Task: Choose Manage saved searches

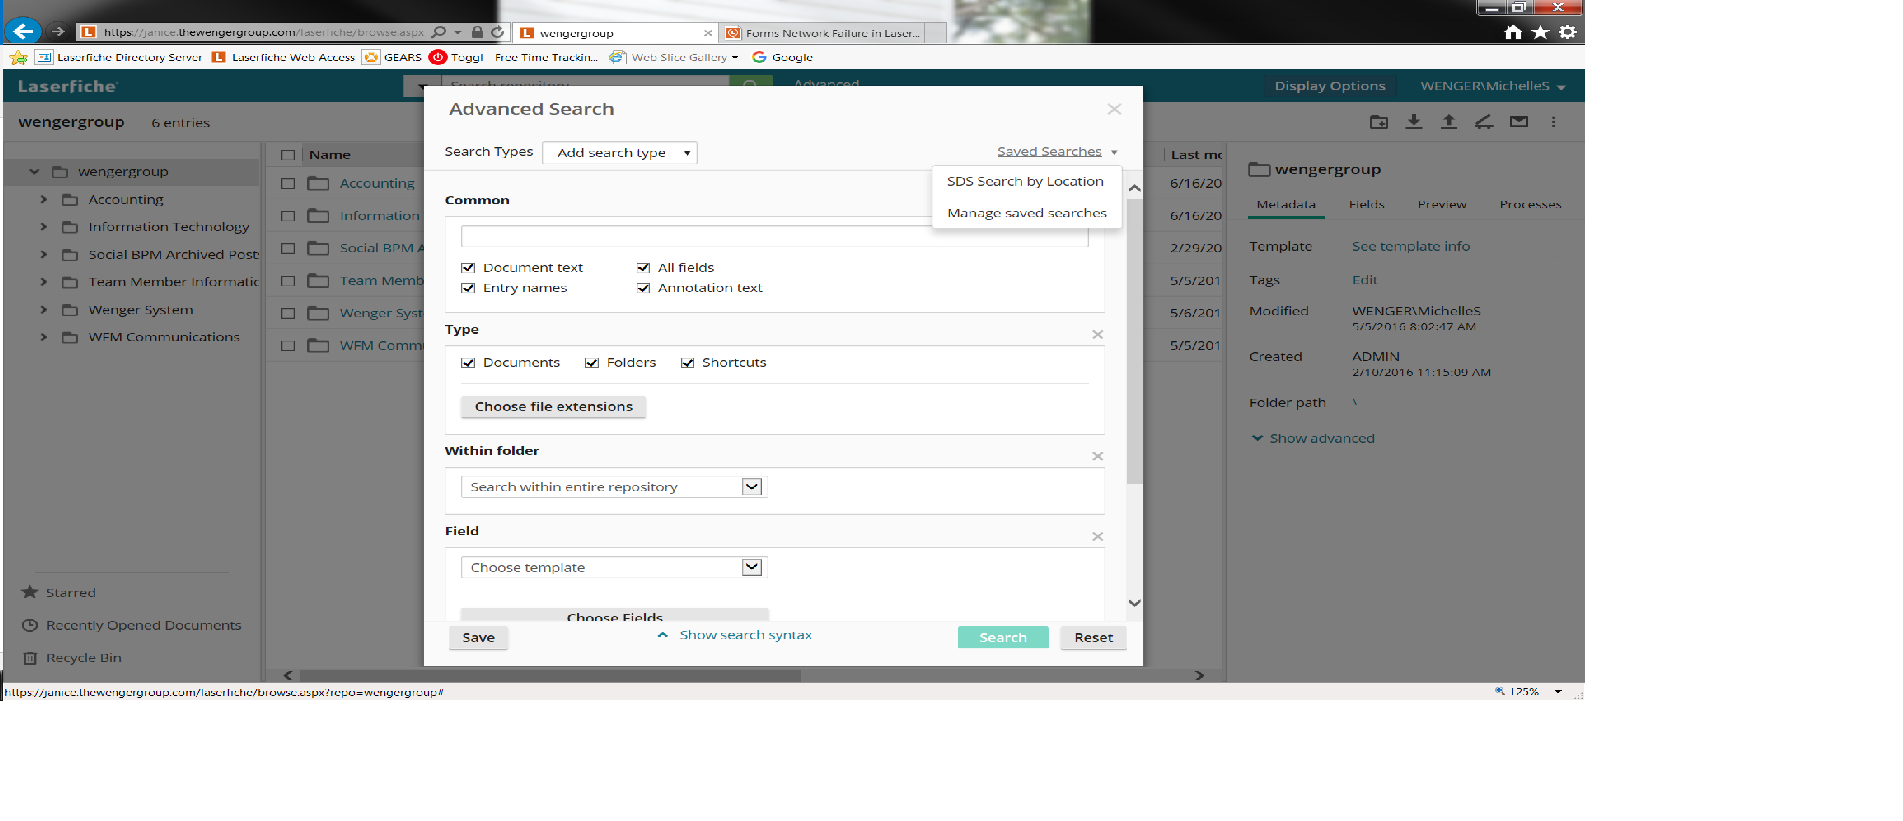Action: pos(1027,213)
